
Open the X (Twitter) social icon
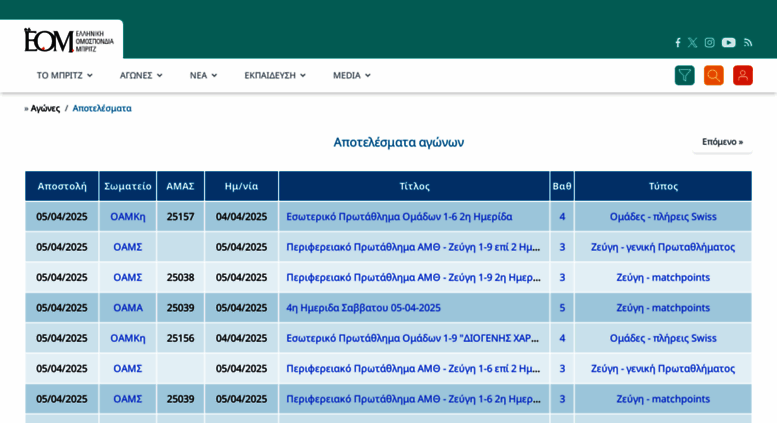[692, 43]
